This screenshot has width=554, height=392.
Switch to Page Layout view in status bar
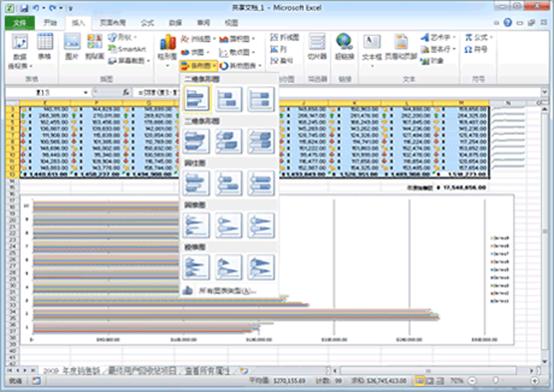[430, 381]
